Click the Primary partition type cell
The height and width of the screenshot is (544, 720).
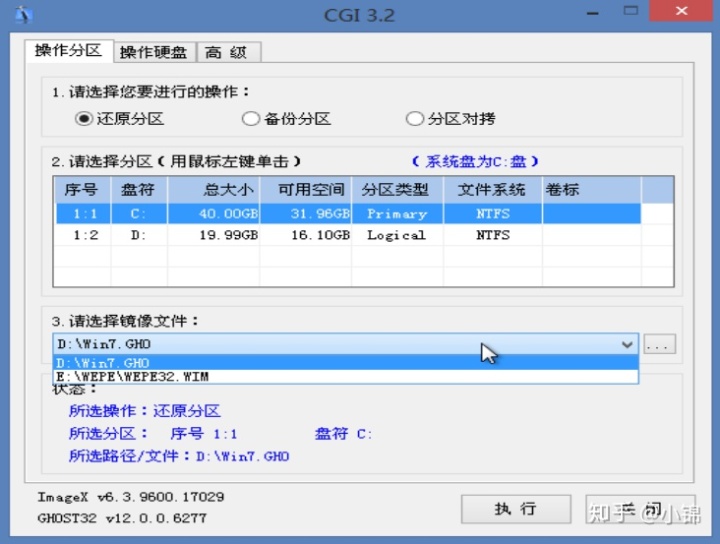tap(397, 213)
